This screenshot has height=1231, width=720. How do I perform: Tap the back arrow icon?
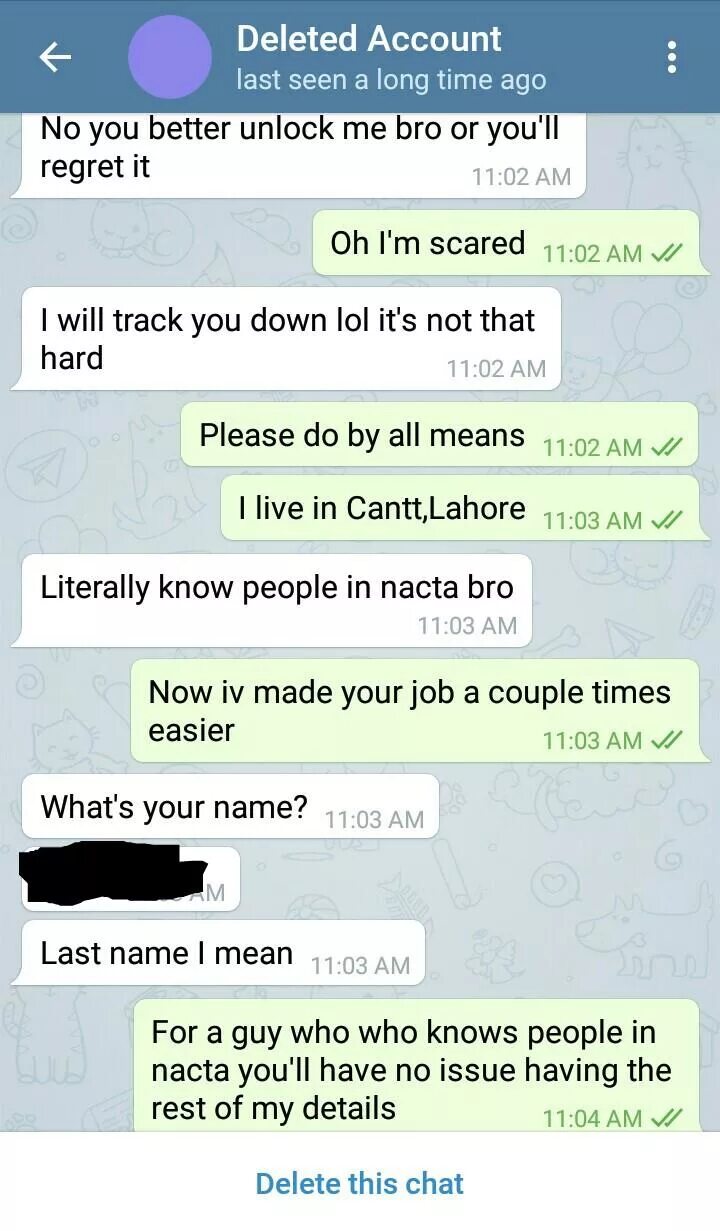(55, 57)
